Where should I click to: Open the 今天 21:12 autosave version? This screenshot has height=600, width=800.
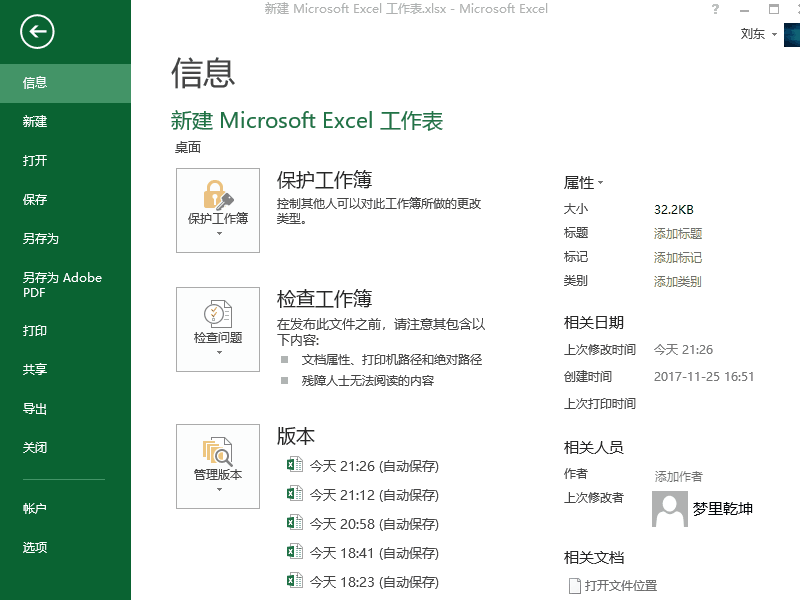click(374, 495)
